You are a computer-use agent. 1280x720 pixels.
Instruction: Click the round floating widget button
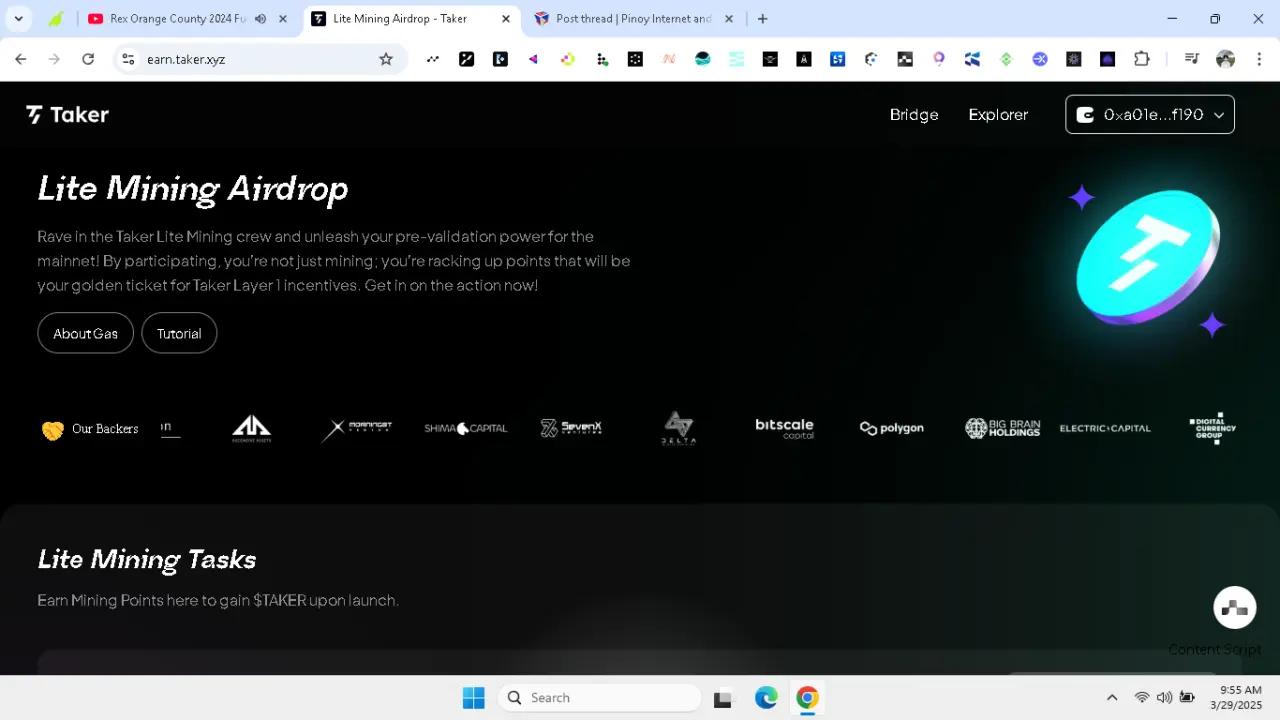click(x=1235, y=608)
